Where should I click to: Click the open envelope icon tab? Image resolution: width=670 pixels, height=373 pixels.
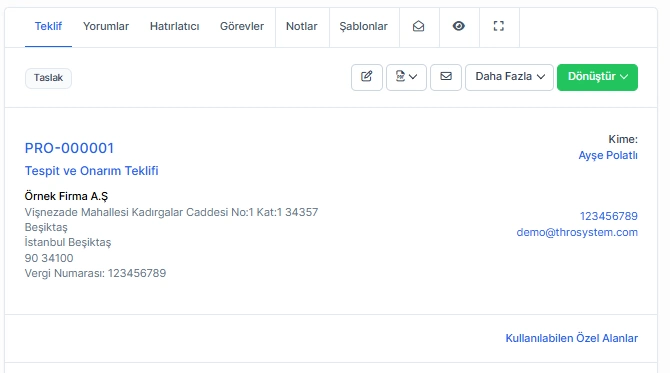419,26
